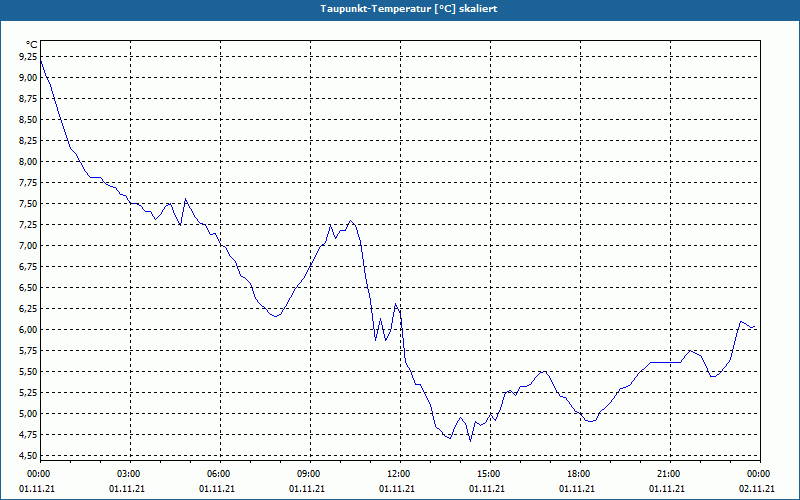Image resolution: width=800 pixels, height=500 pixels.
Task: Pick the 01.11.21 date under 18:00
Action: (x=577, y=489)
